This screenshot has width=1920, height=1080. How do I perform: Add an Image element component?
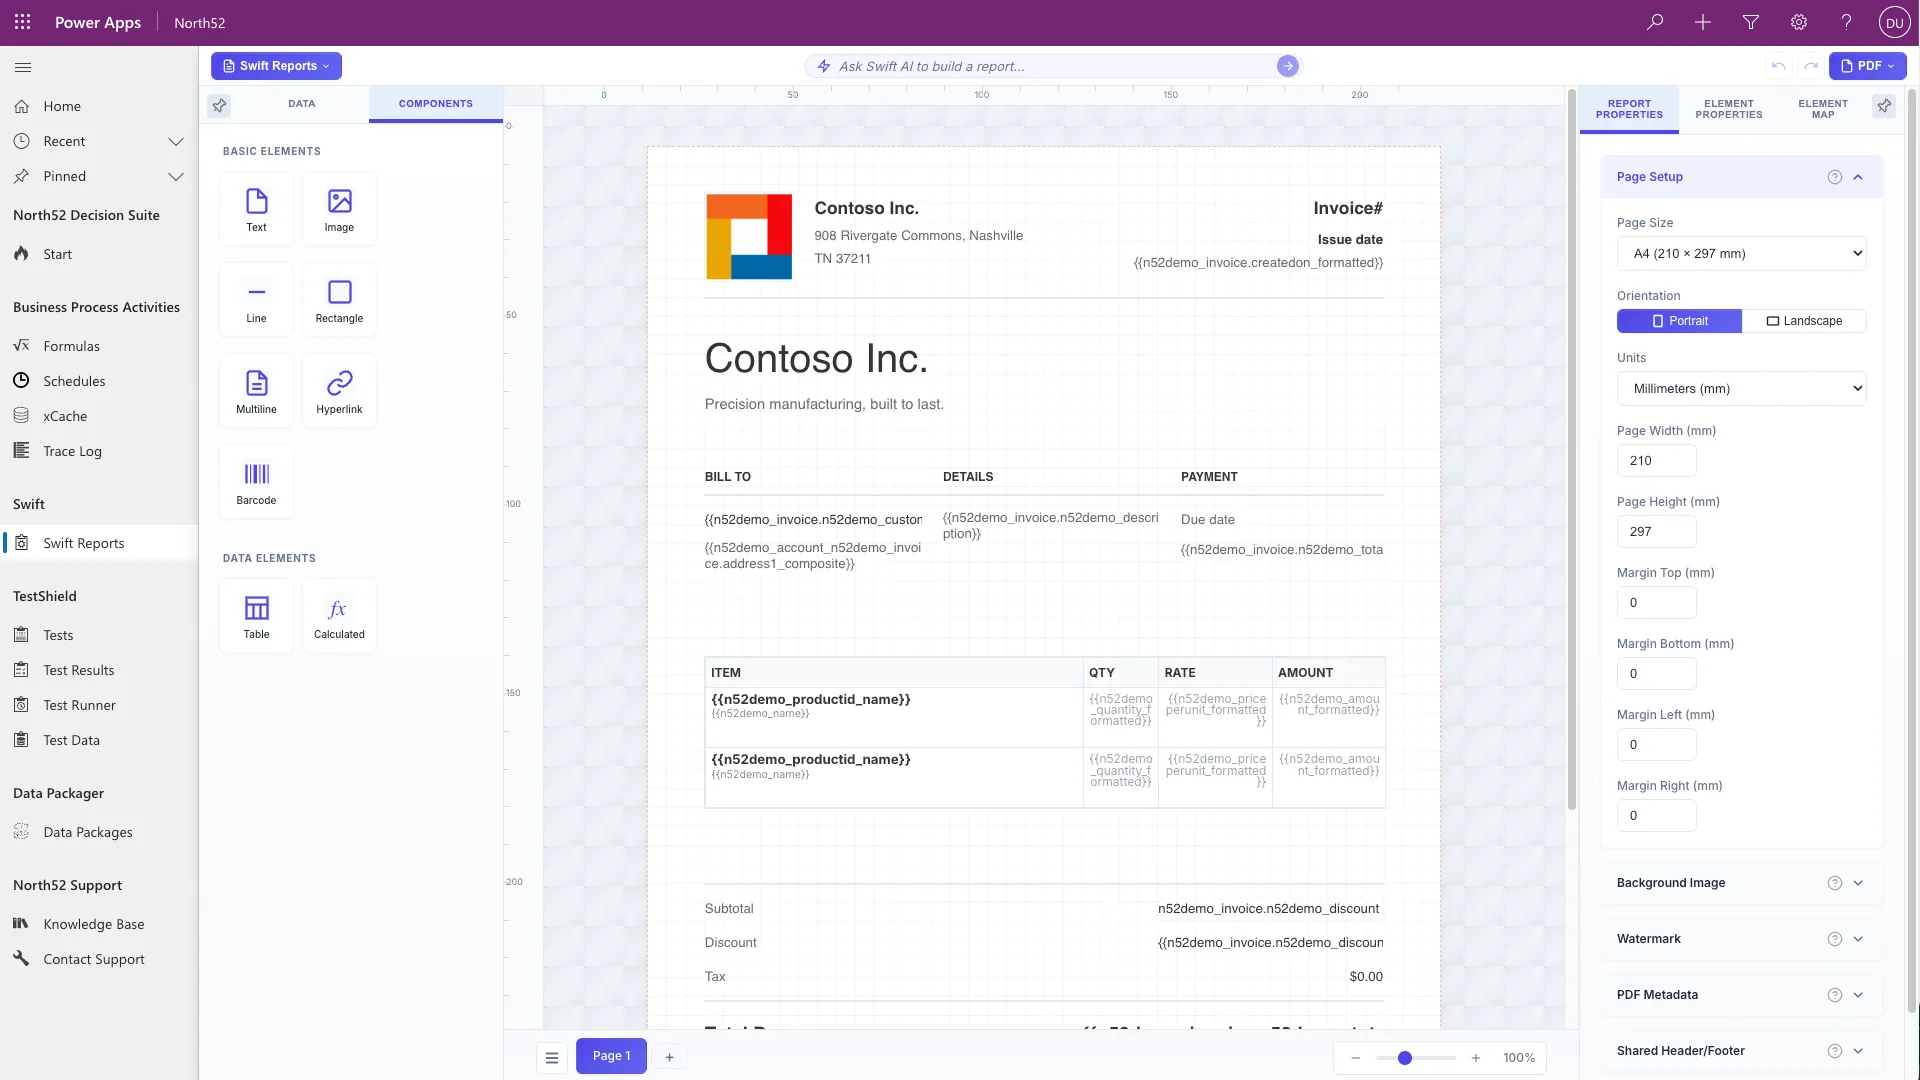[x=339, y=209]
